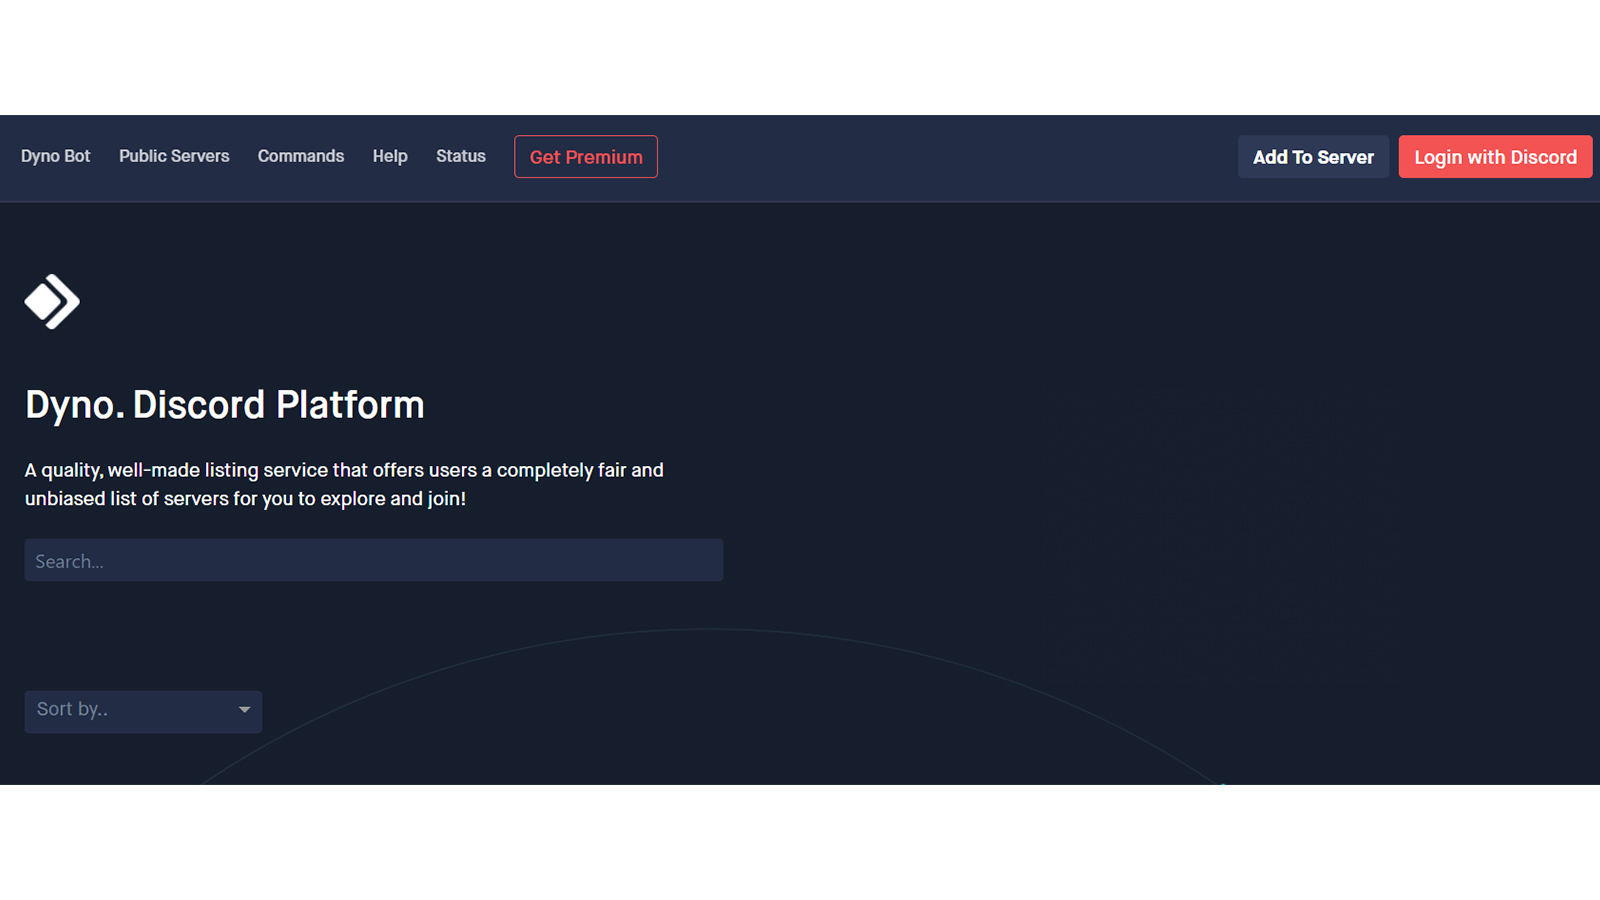The image size is (1600, 900).
Task: Focus the Search input field
Action: [374, 560]
